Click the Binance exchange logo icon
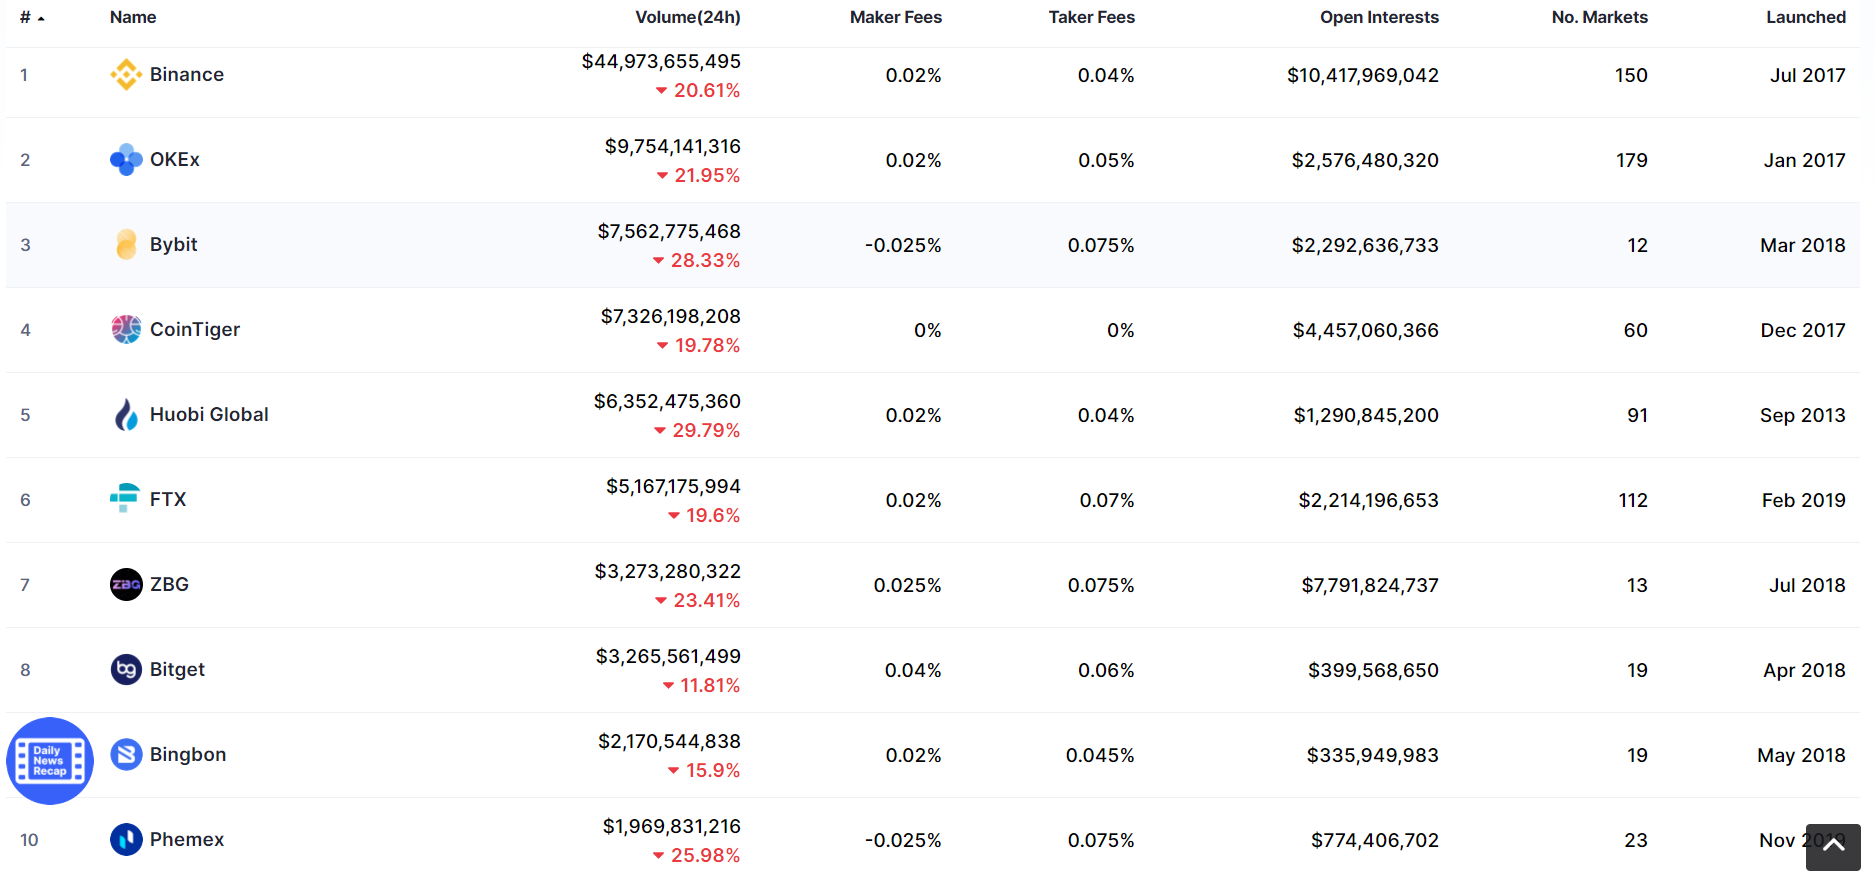Image resolution: width=1875 pixels, height=876 pixels. (x=126, y=75)
